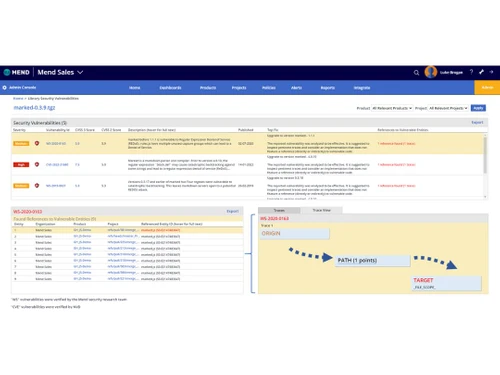This screenshot has height=375, width=500.
Task: Open the Alerts menu
Action: [x=296, y=88]
